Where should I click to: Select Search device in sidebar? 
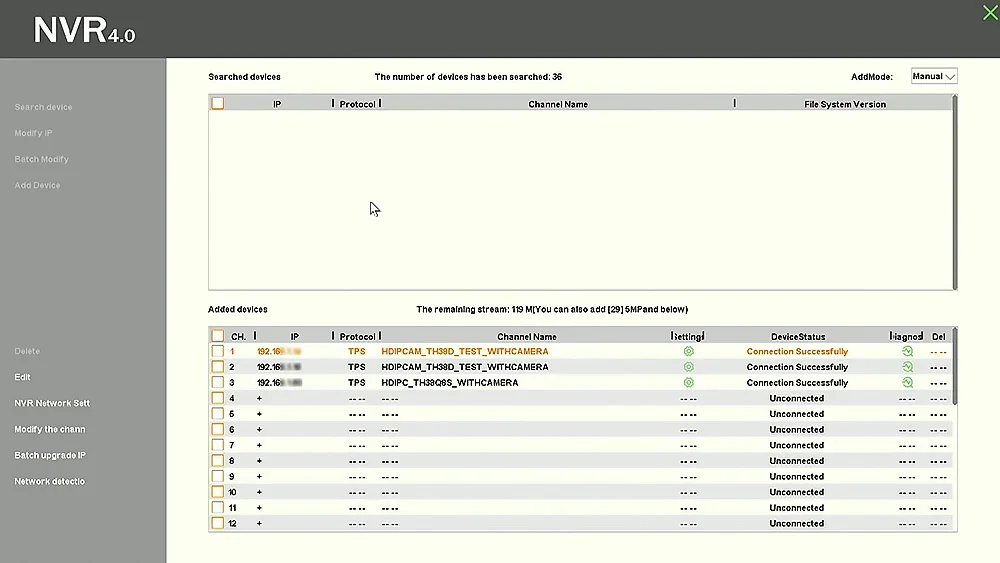(x=43, y=107)
